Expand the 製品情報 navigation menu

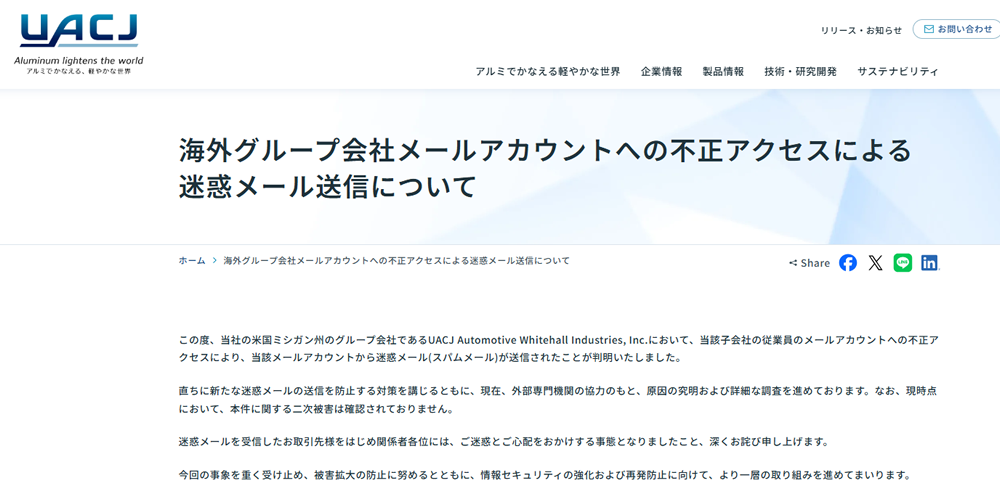point(723,72)
